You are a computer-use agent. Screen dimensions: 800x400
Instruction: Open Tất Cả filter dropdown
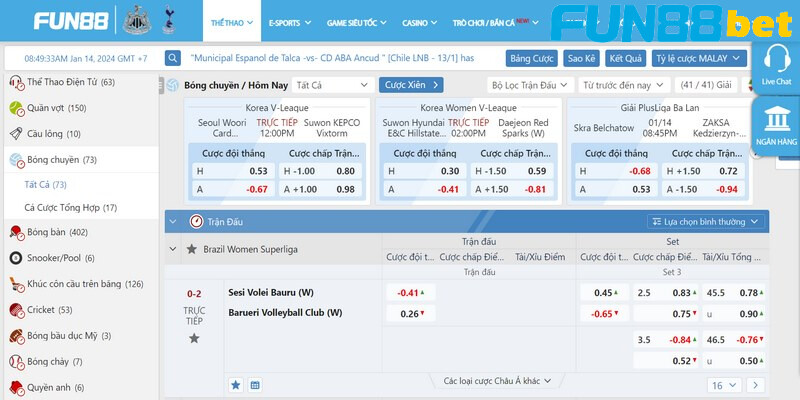point(333,85)
